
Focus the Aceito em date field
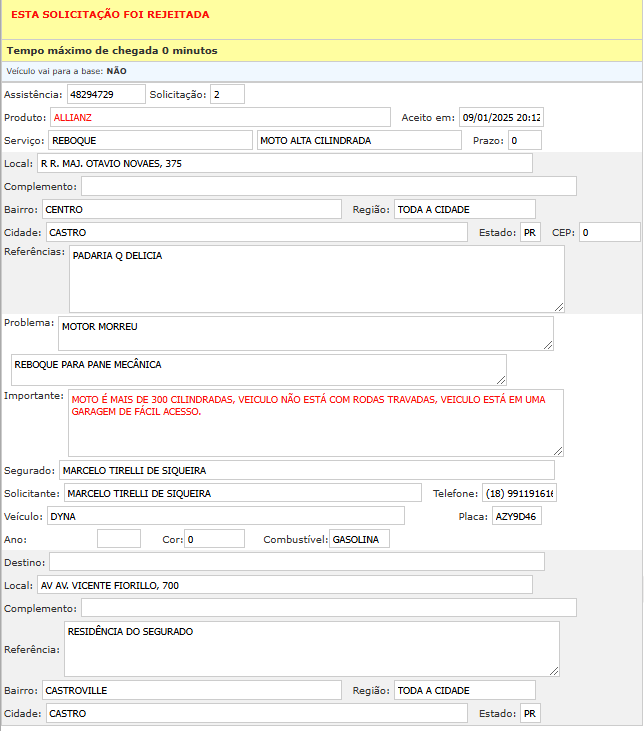point(501,117)
